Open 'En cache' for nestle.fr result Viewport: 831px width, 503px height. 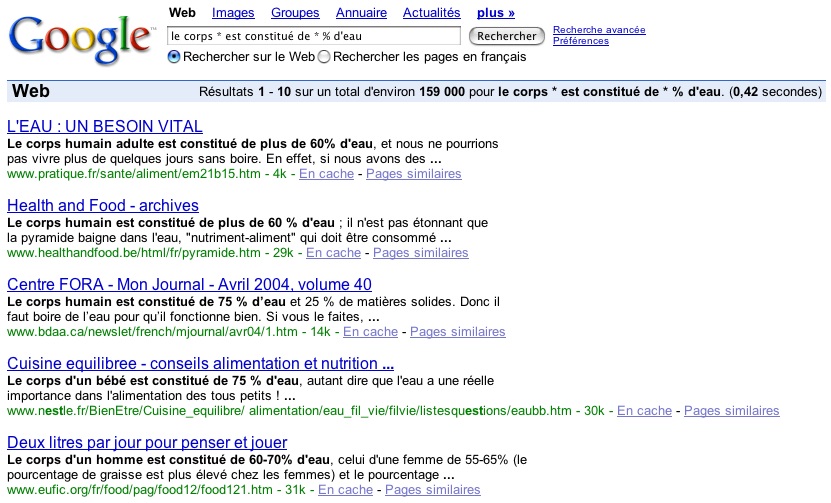point(644,411)
